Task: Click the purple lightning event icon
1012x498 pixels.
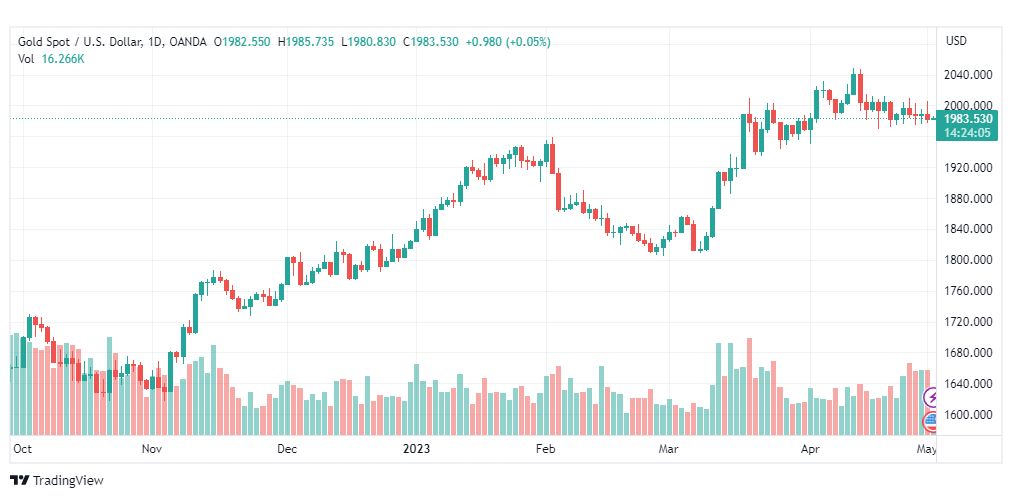Action: click(x=931, y=398)
